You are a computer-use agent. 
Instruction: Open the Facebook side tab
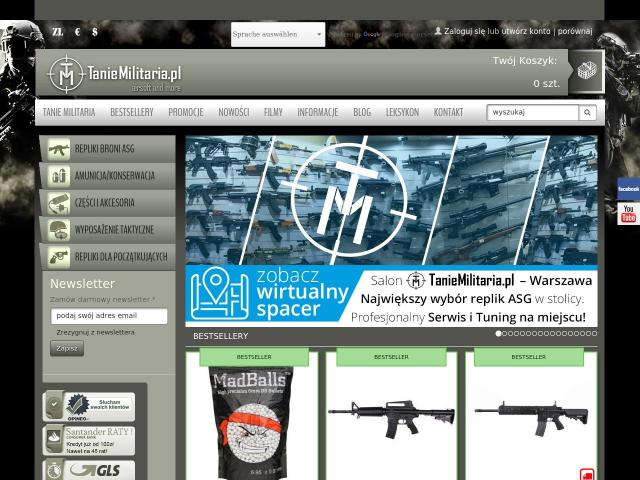tap(628, 189)
